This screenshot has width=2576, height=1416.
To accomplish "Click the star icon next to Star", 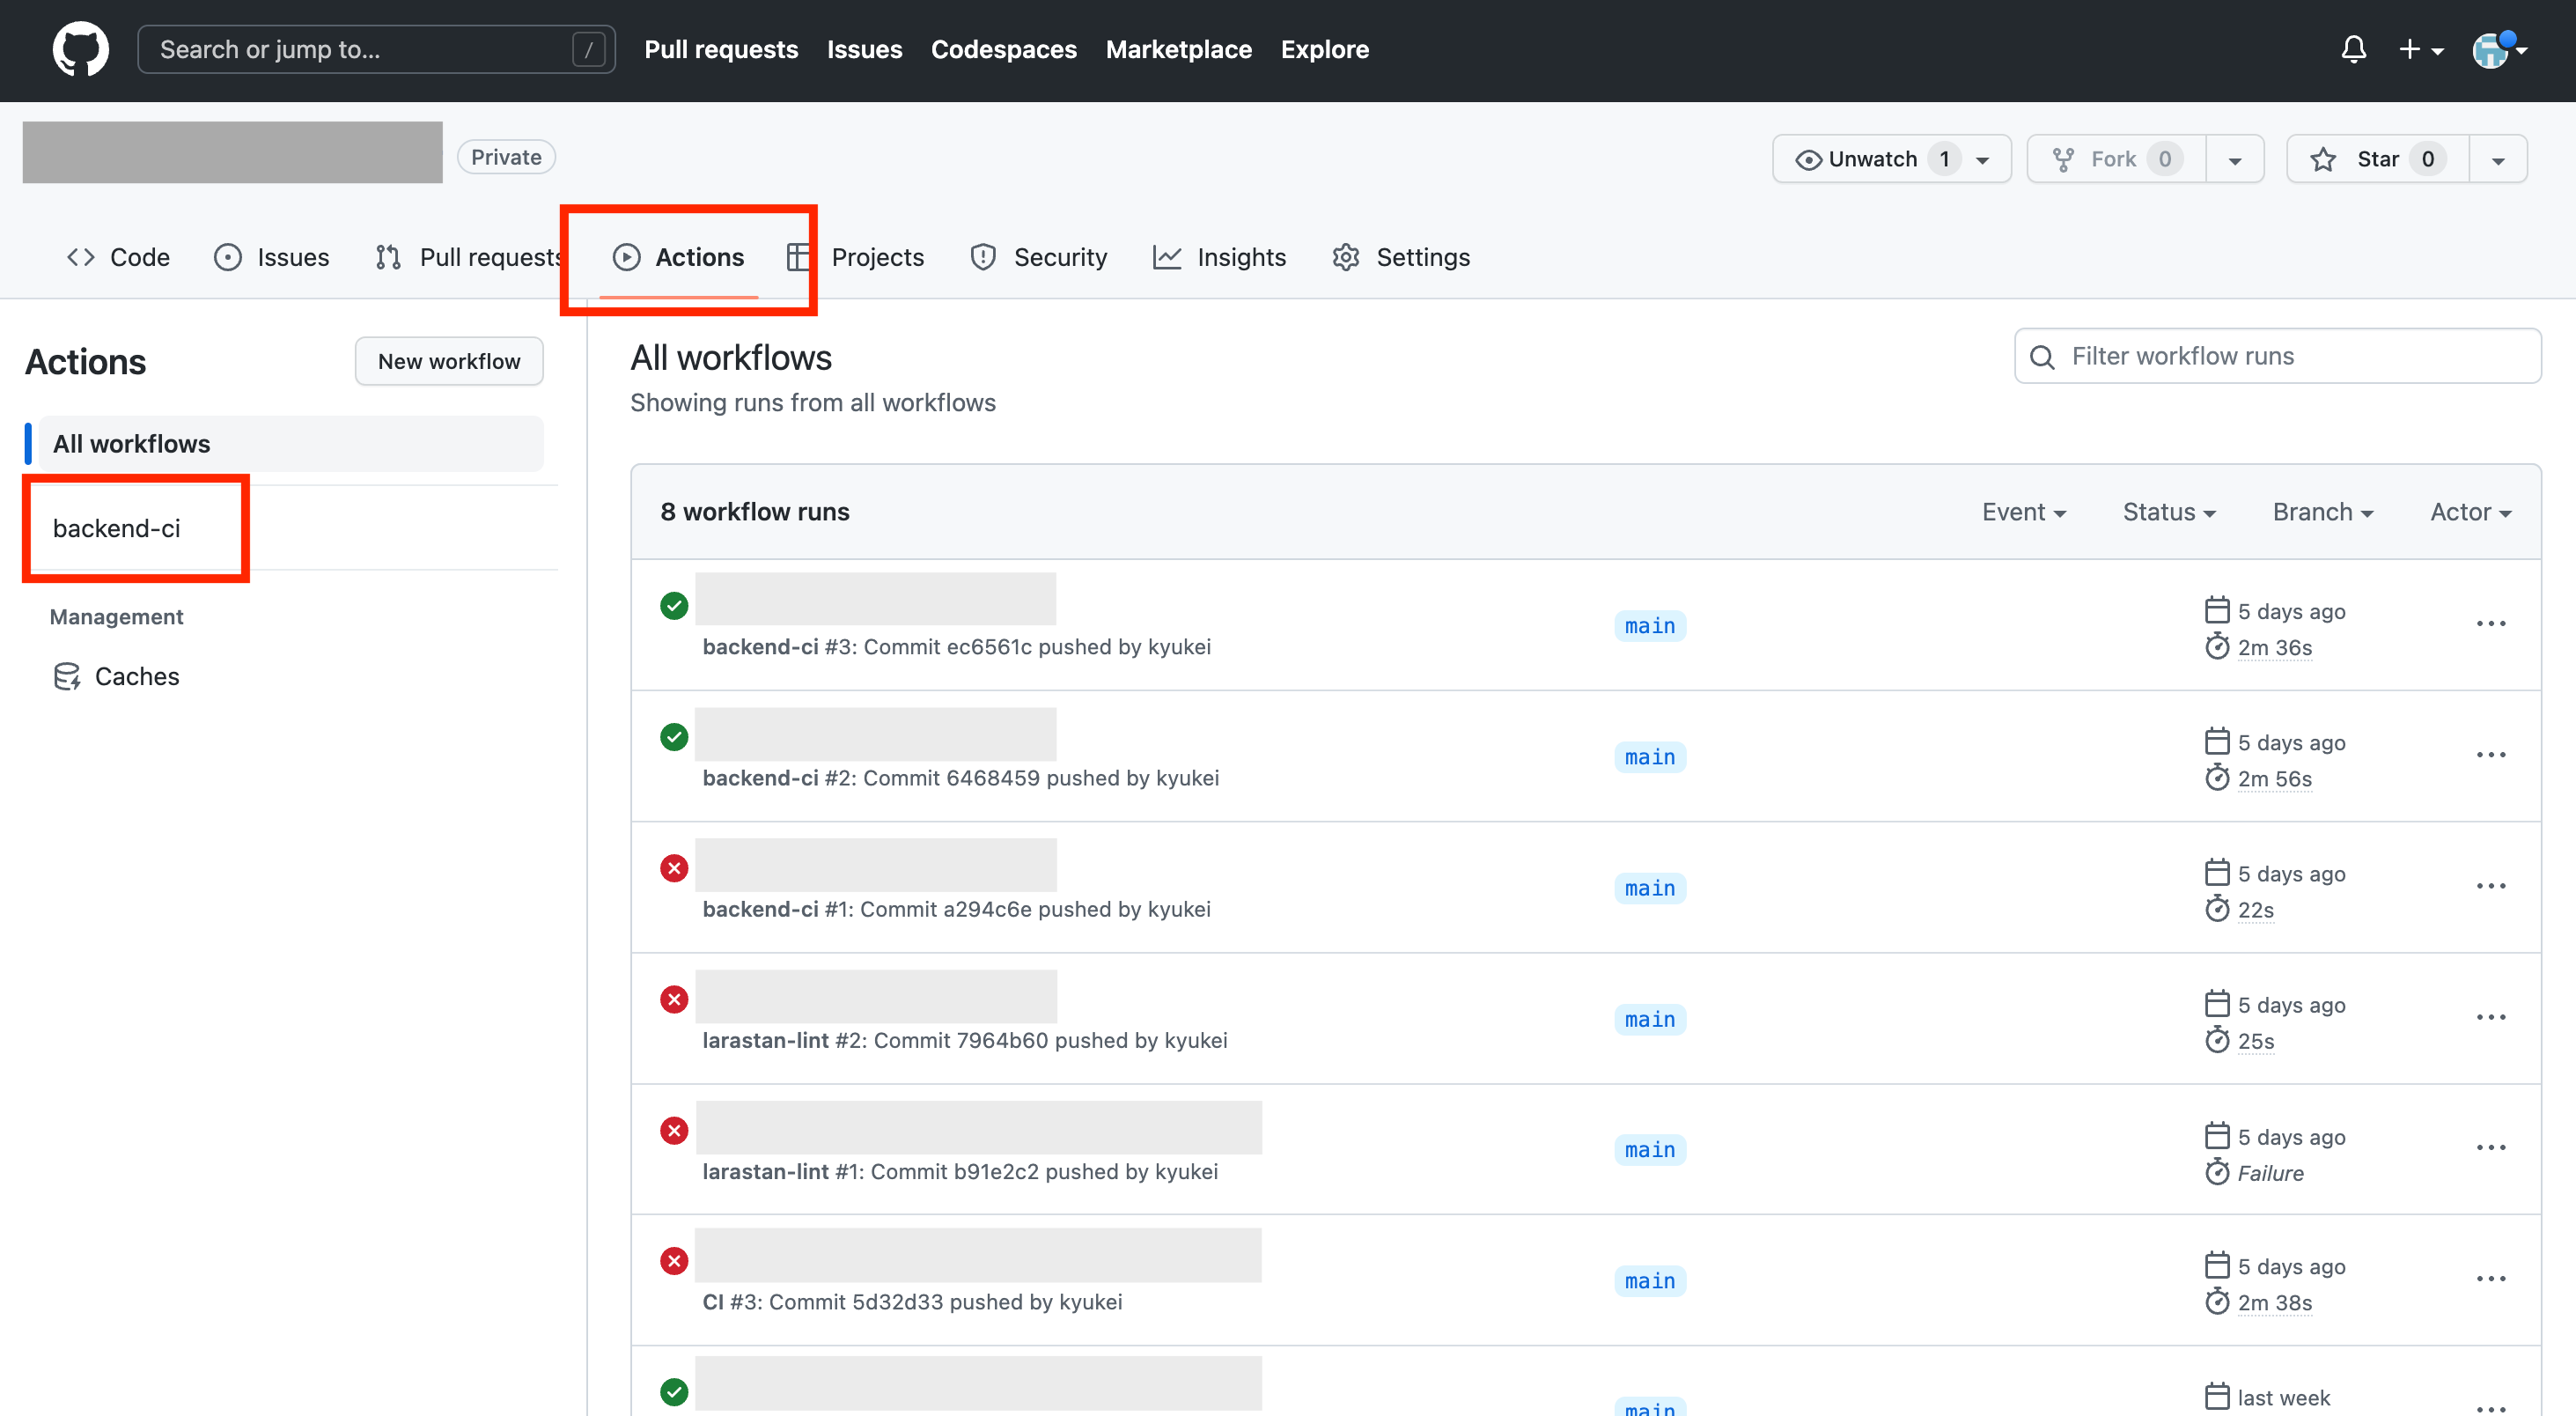I will 2325,158.
